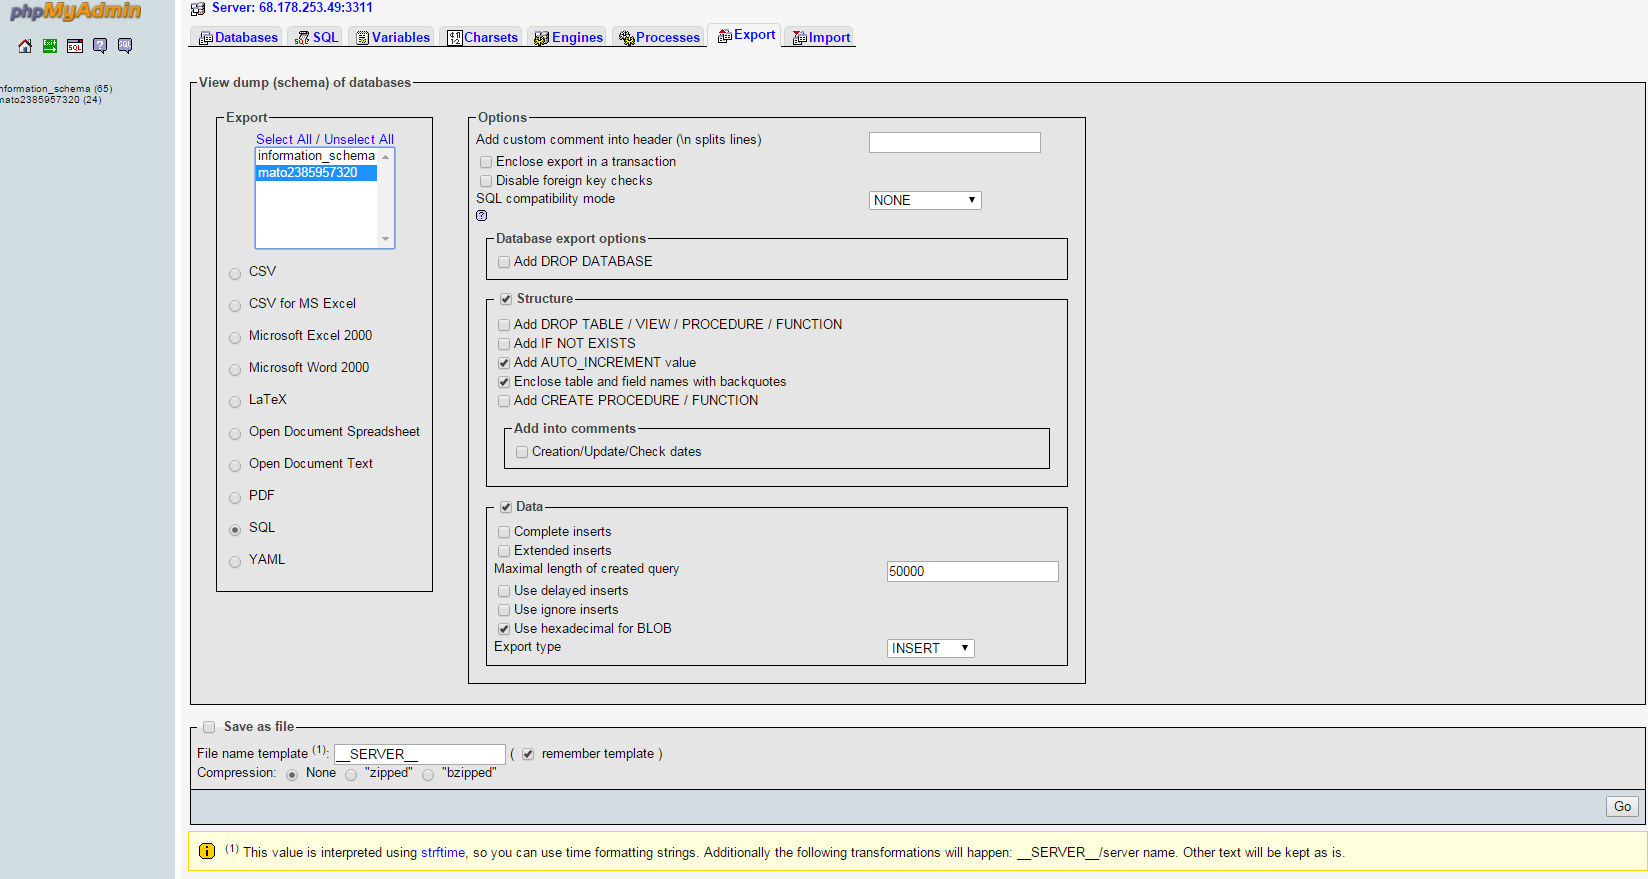Click the Select All link
The image size is (1648, 879).
pos(284,139)
